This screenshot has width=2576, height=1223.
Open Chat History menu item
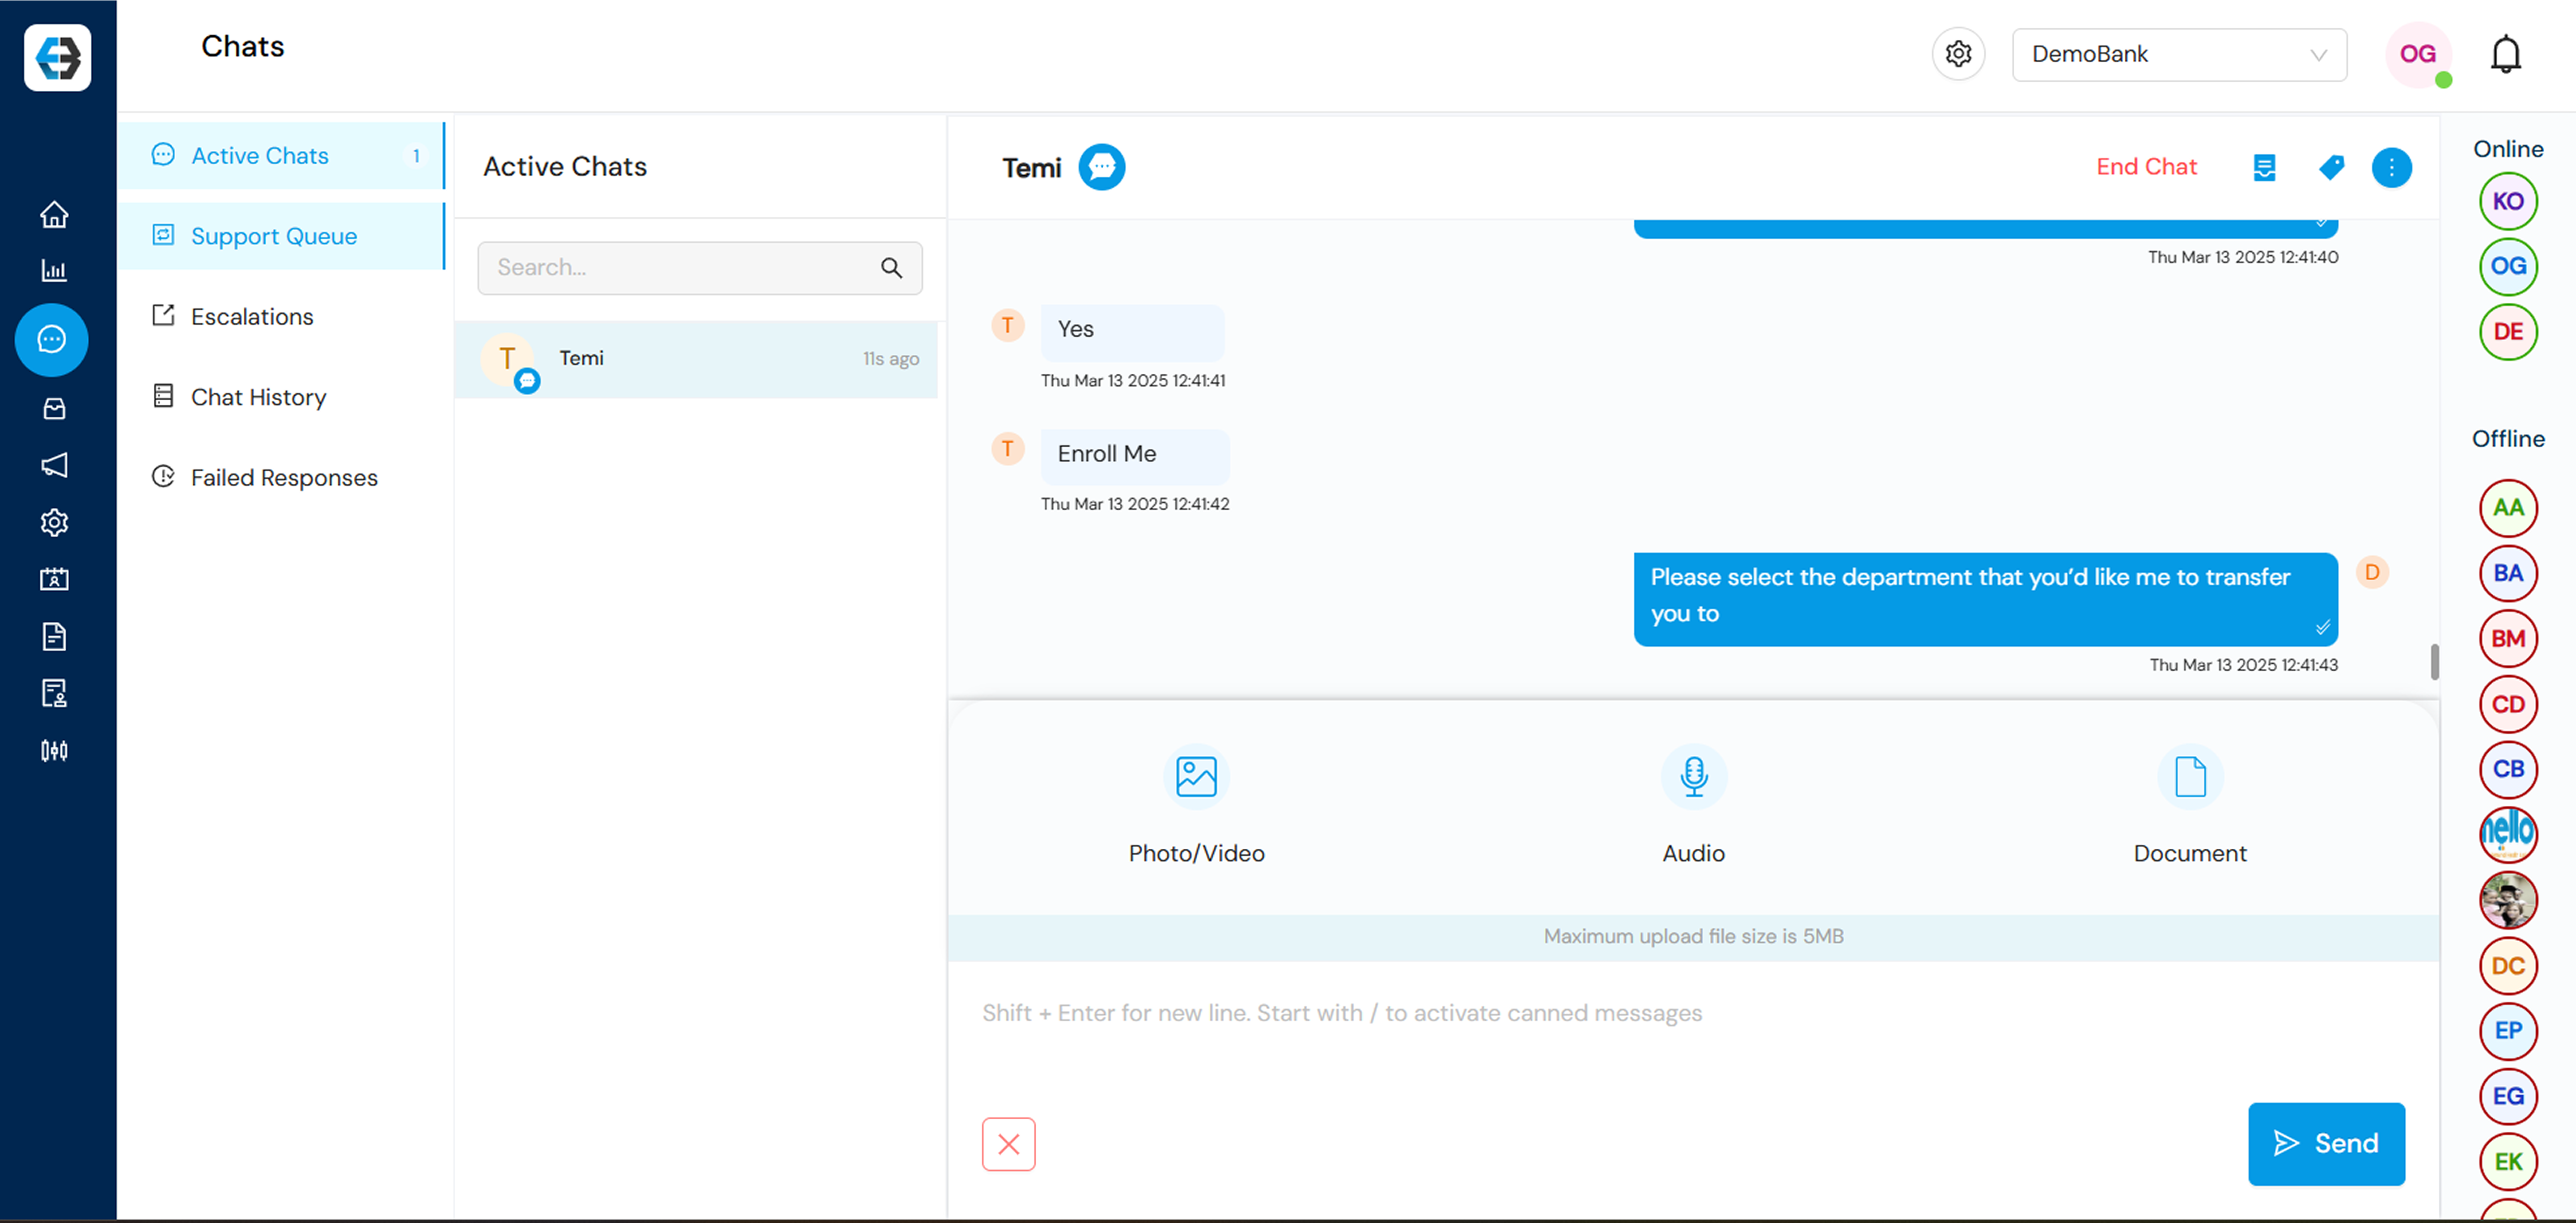281,397
